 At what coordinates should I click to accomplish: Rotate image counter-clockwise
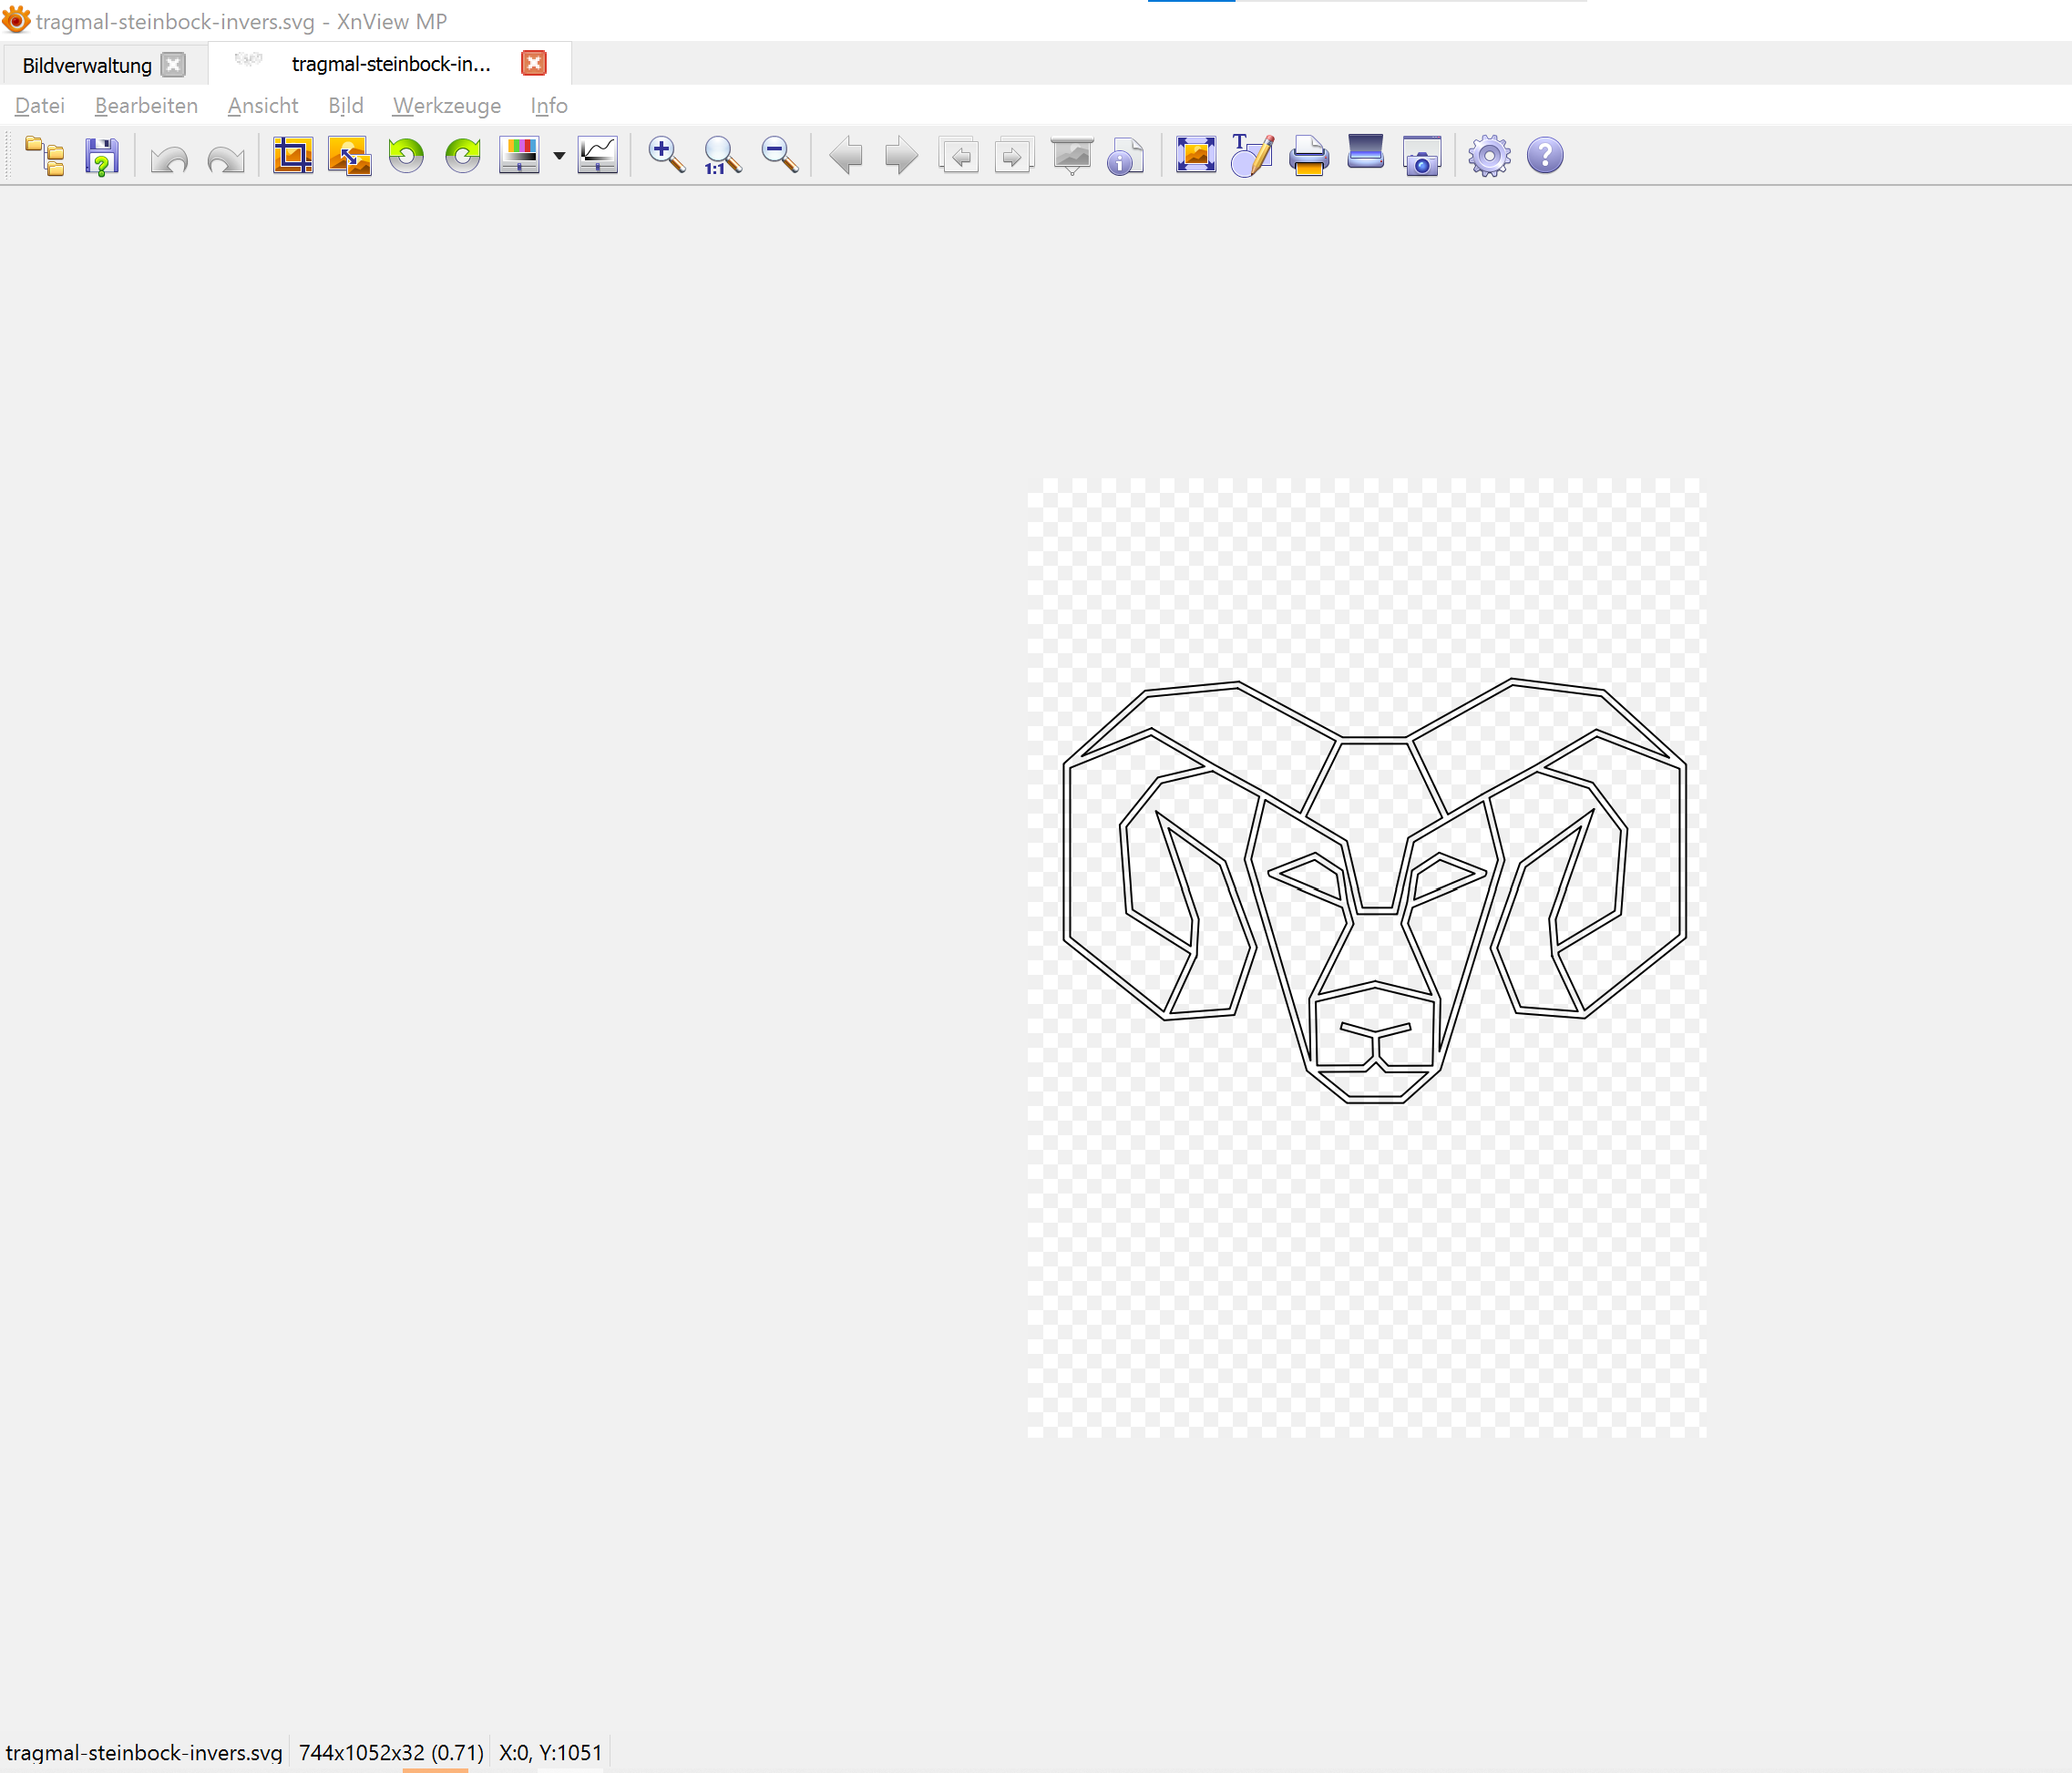click(406, 156)
